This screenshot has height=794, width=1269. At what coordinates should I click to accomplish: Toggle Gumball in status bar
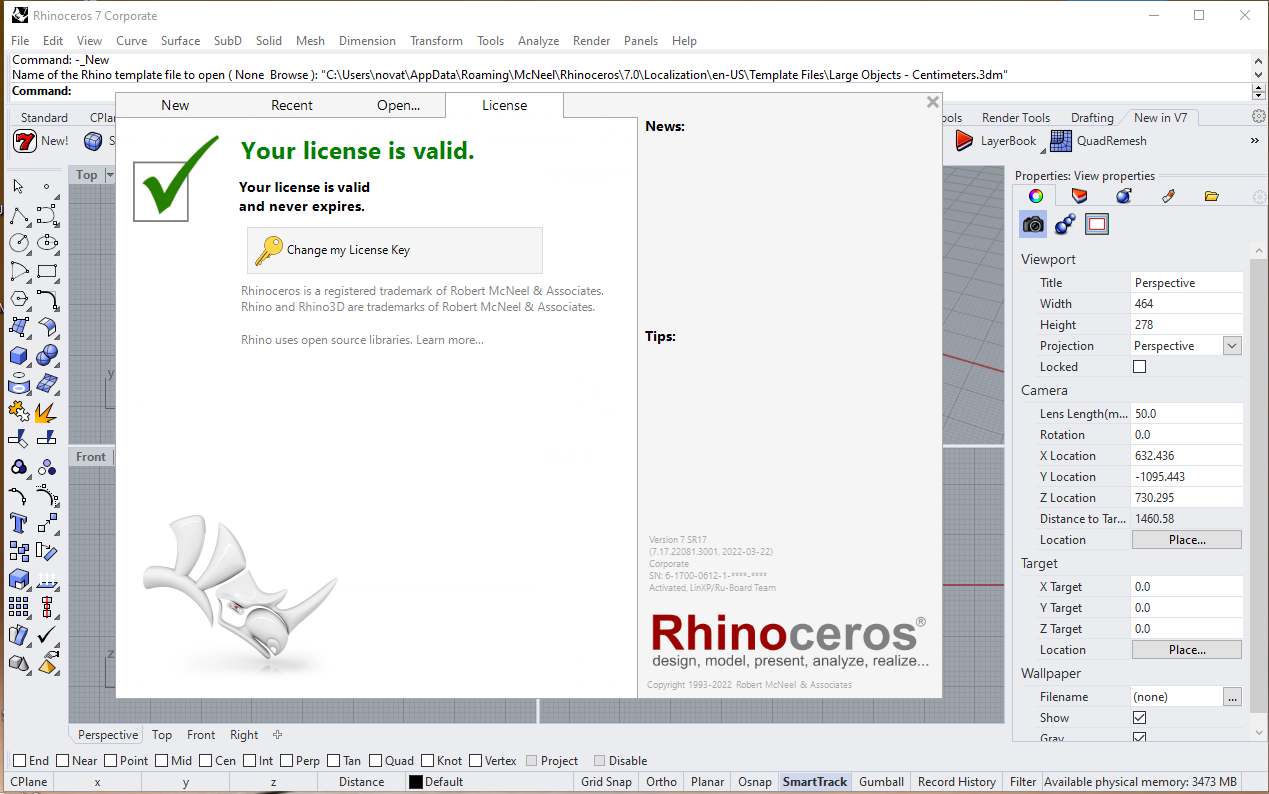point(881,782)
